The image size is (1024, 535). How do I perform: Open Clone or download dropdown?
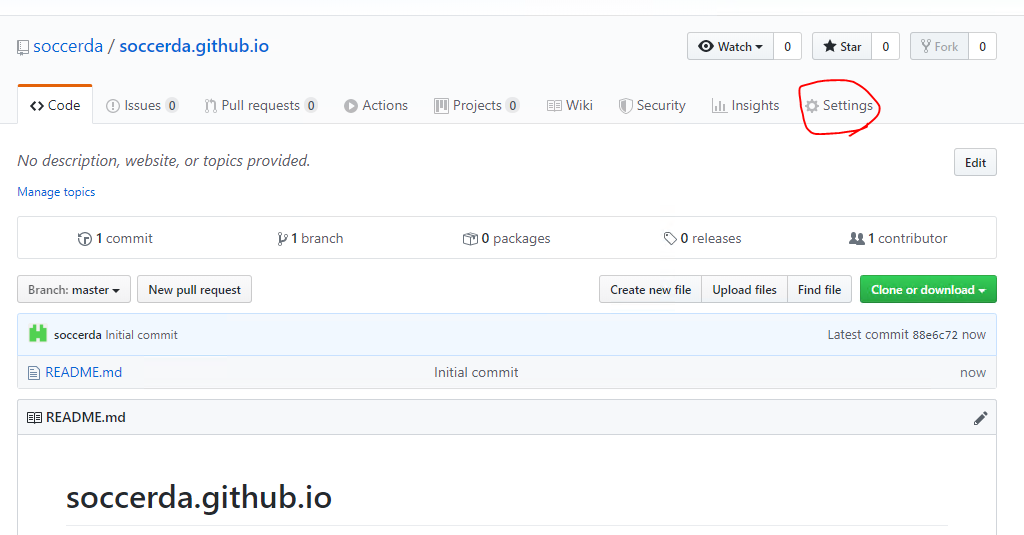pos(928,289)
